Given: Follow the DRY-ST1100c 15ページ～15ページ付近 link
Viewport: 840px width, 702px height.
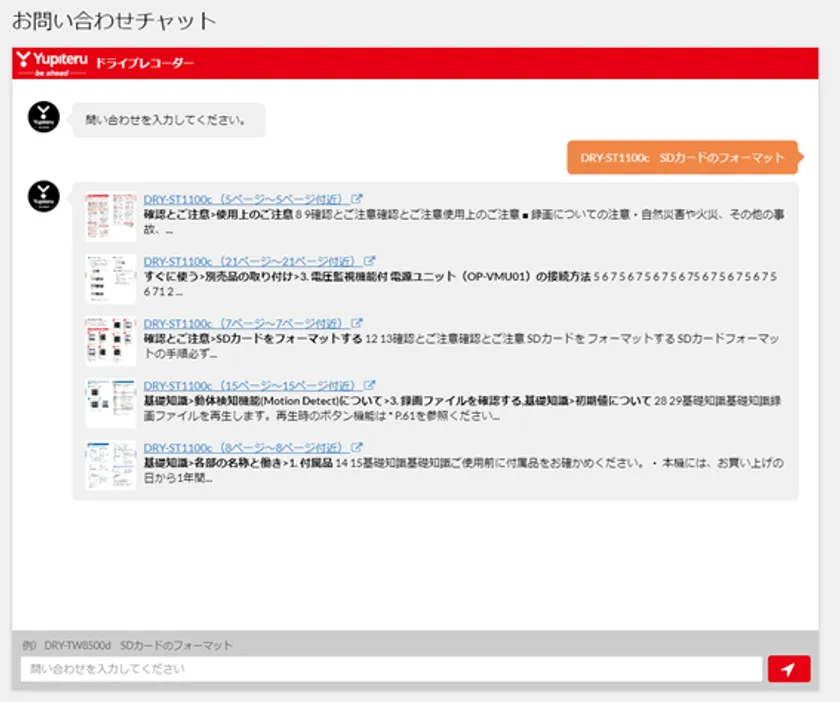Looking at the screenshot, I should [252, 385].
